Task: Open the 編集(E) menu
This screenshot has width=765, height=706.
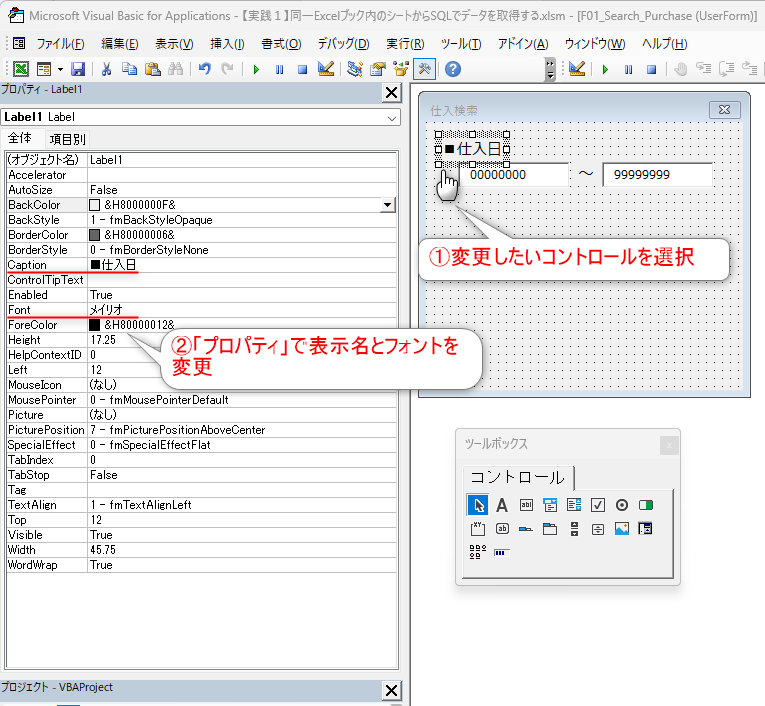Action: click(x=120, y=44)
